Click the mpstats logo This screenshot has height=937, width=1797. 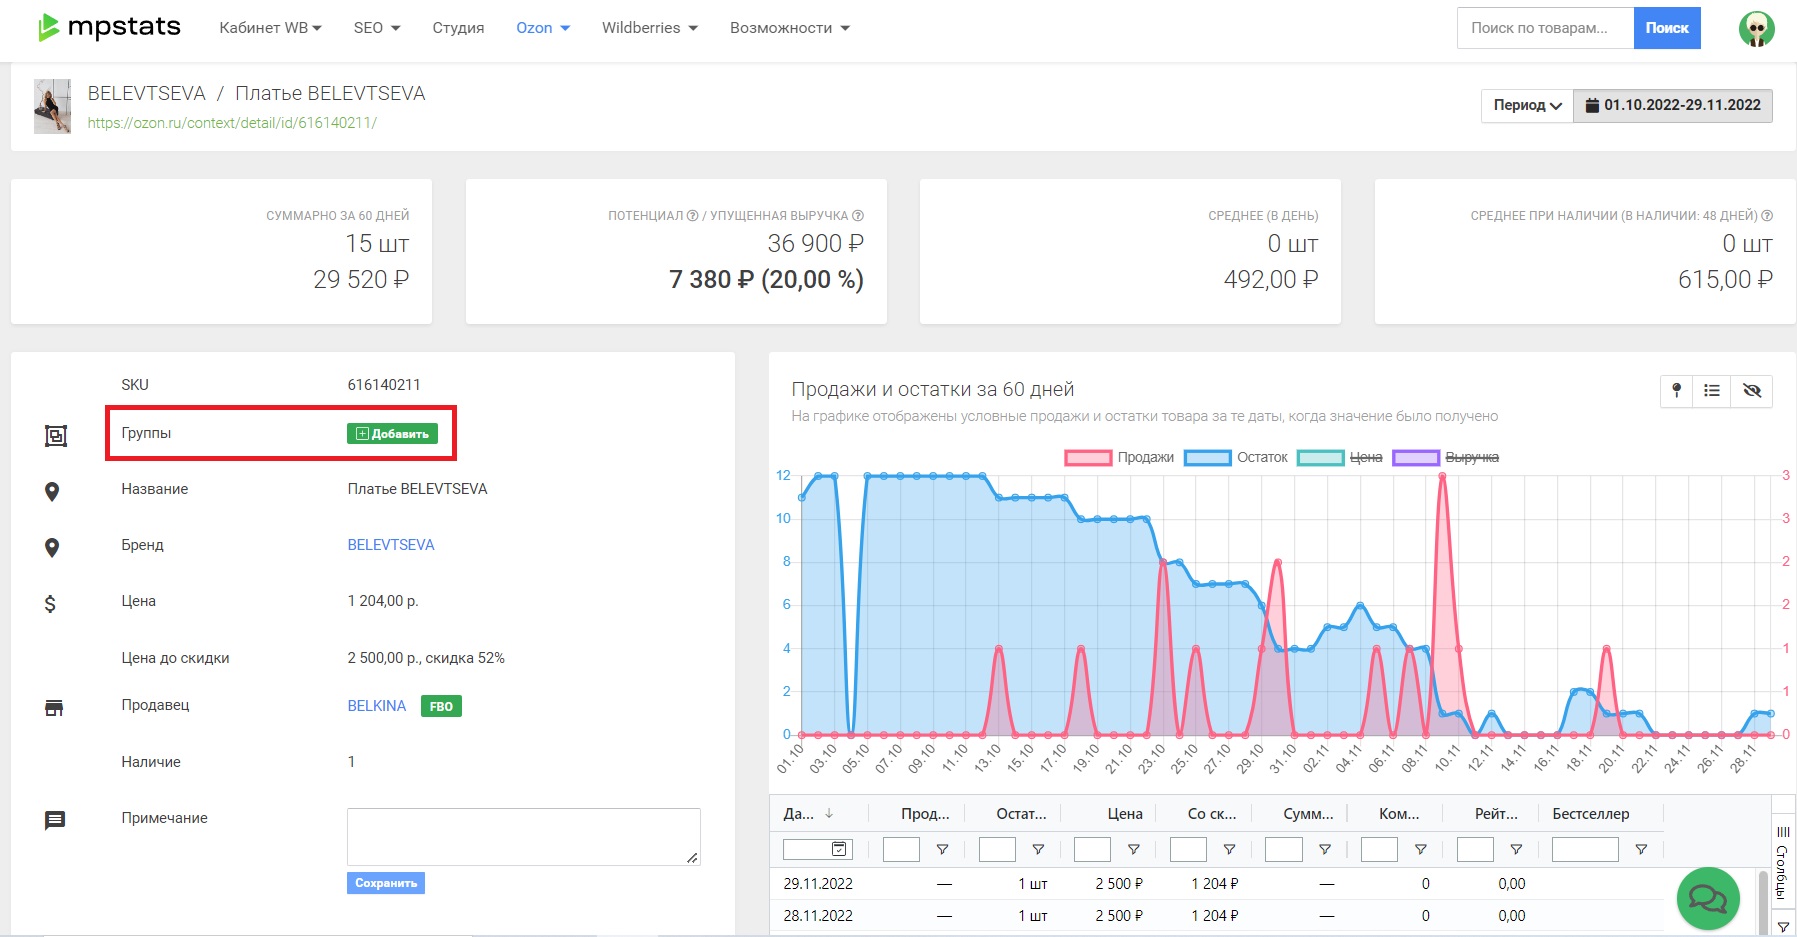(x=109, y=28)
